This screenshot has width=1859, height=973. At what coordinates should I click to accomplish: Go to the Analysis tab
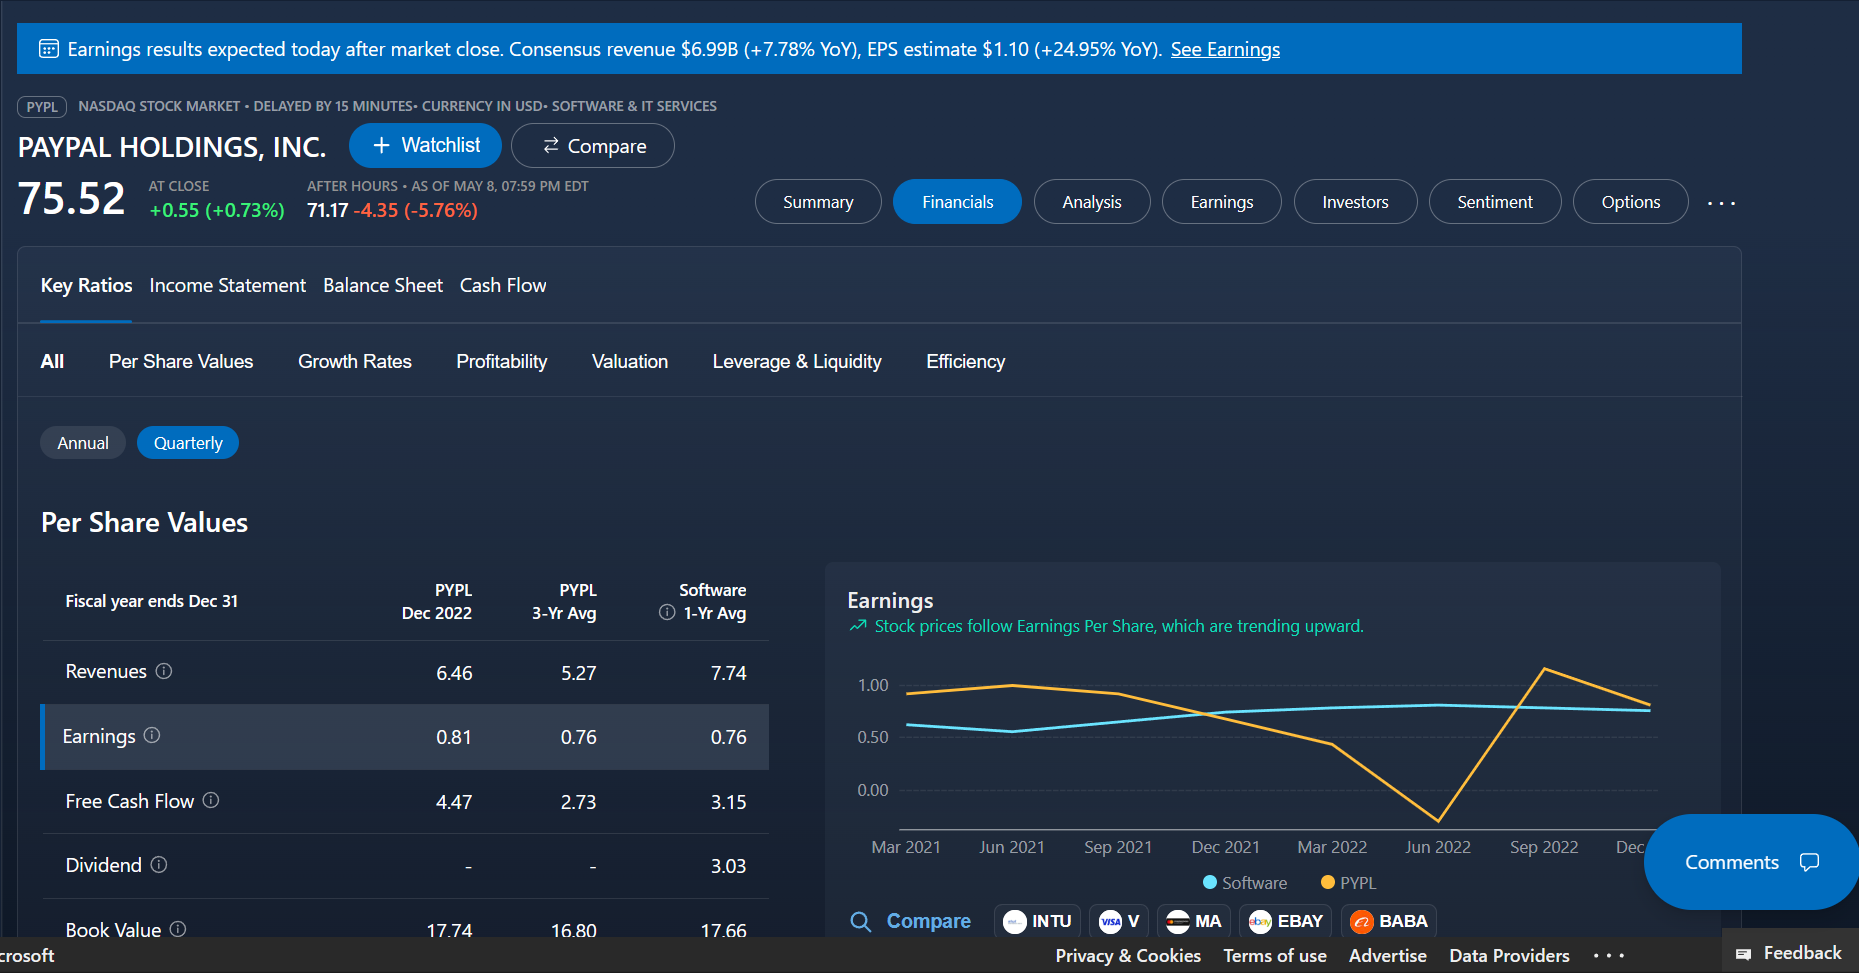1092,202
